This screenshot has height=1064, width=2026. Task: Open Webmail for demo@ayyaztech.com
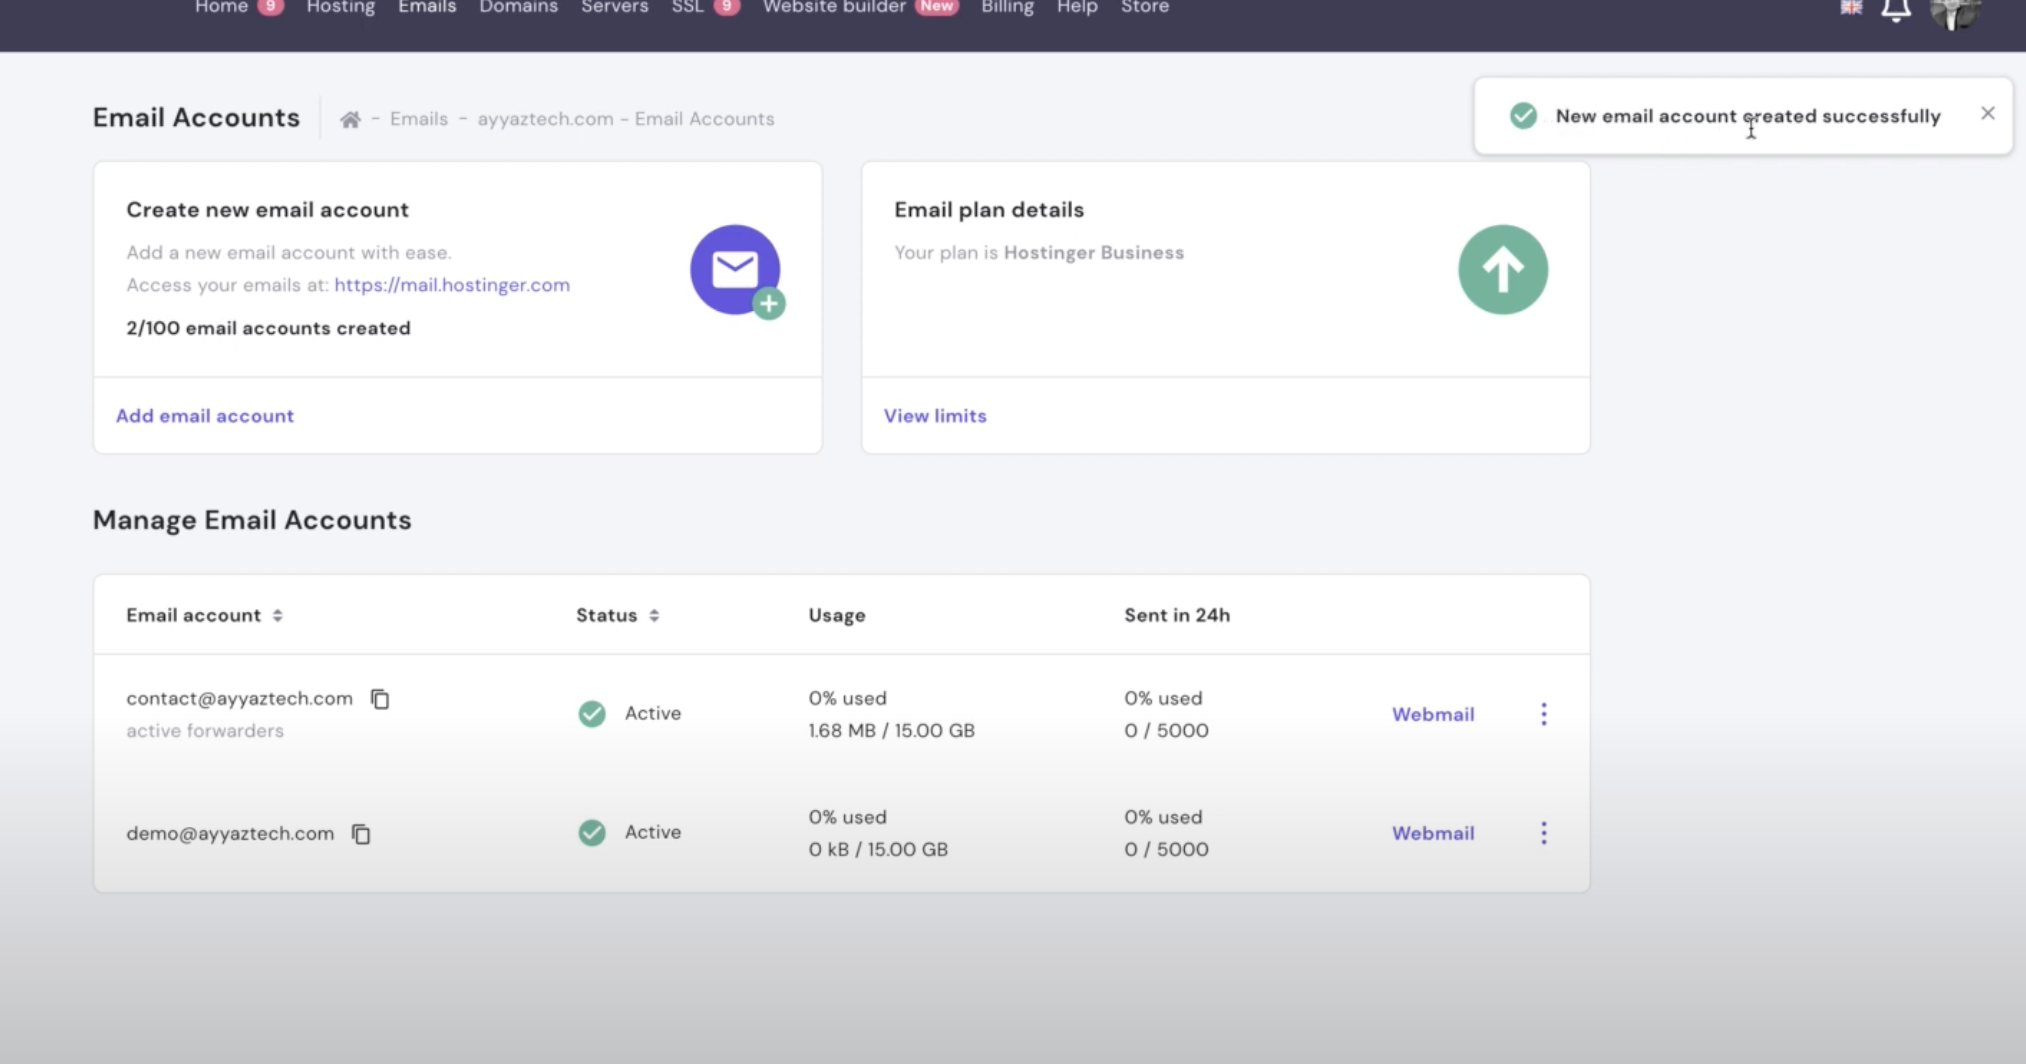(1432, 833)
